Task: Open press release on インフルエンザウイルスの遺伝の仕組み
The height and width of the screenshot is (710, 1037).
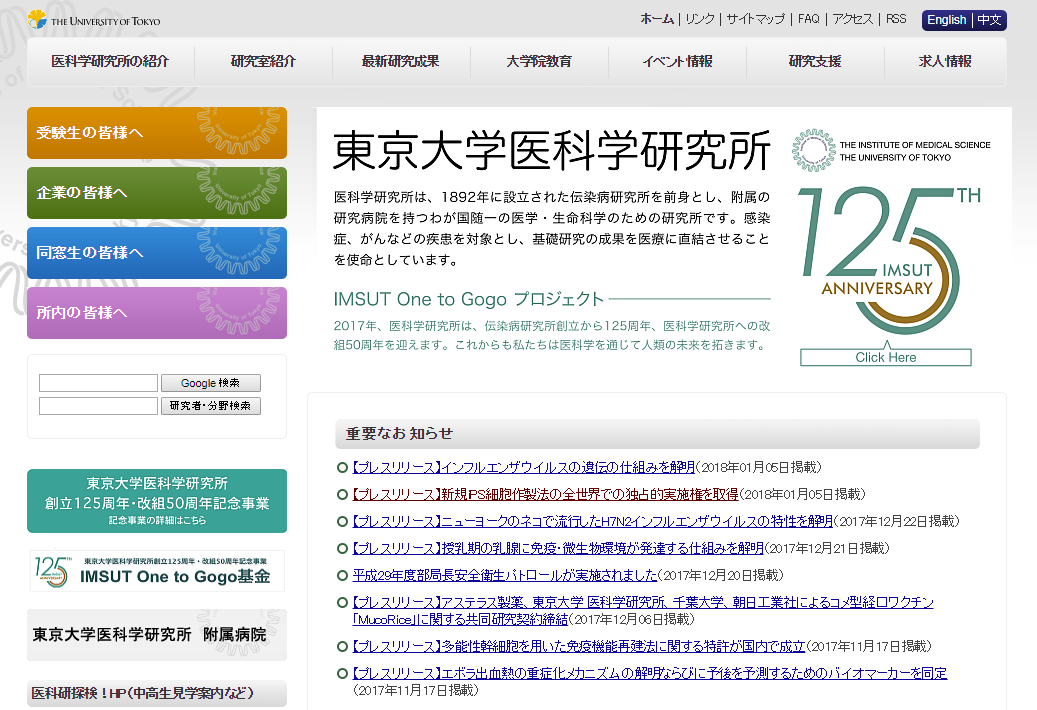Action: click(x=523, y=467)
